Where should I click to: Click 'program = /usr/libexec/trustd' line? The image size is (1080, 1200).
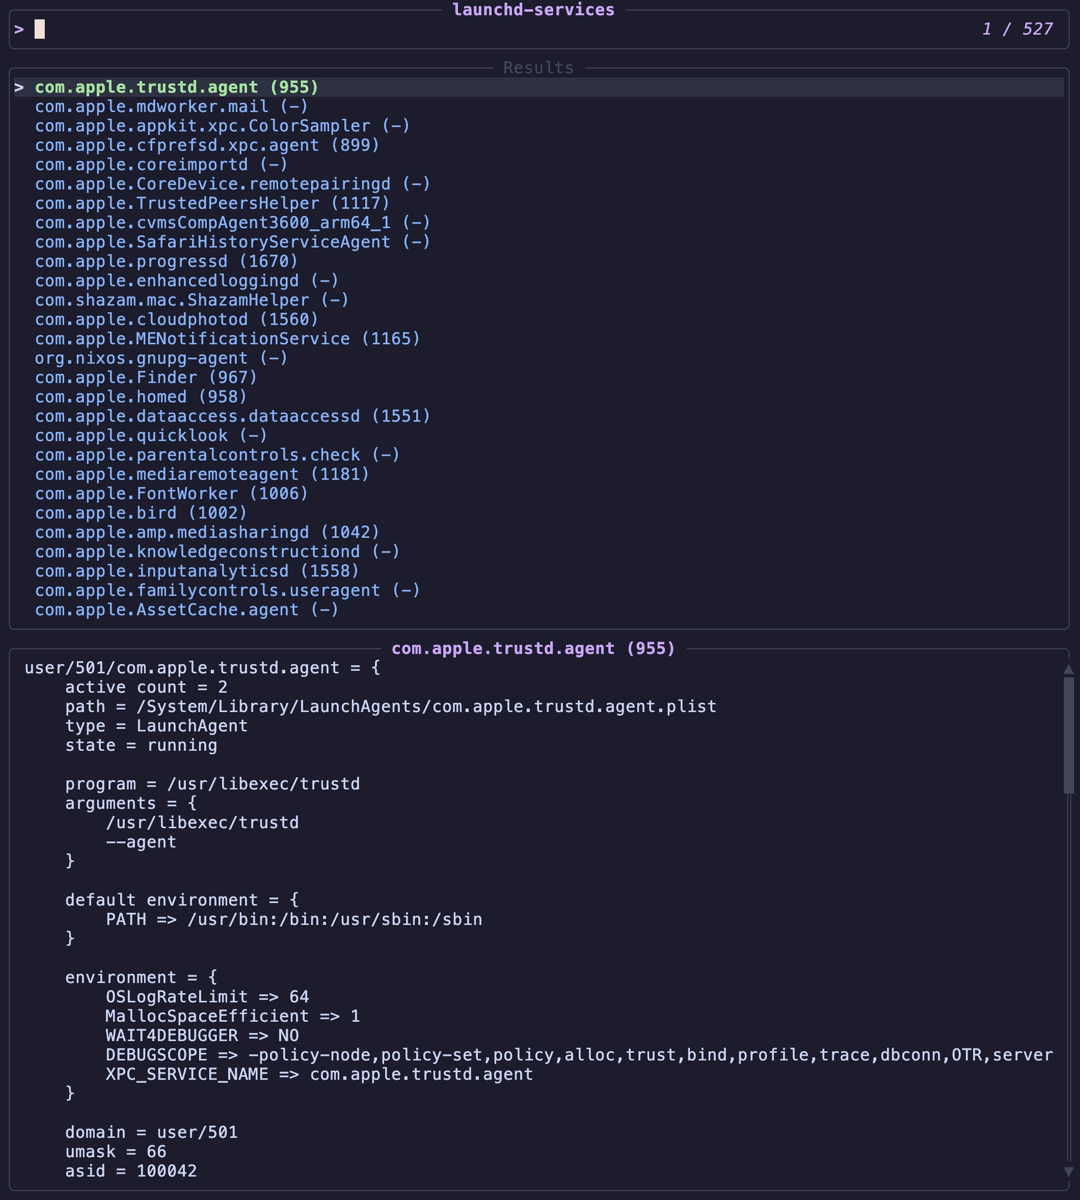tap(212, 784)
